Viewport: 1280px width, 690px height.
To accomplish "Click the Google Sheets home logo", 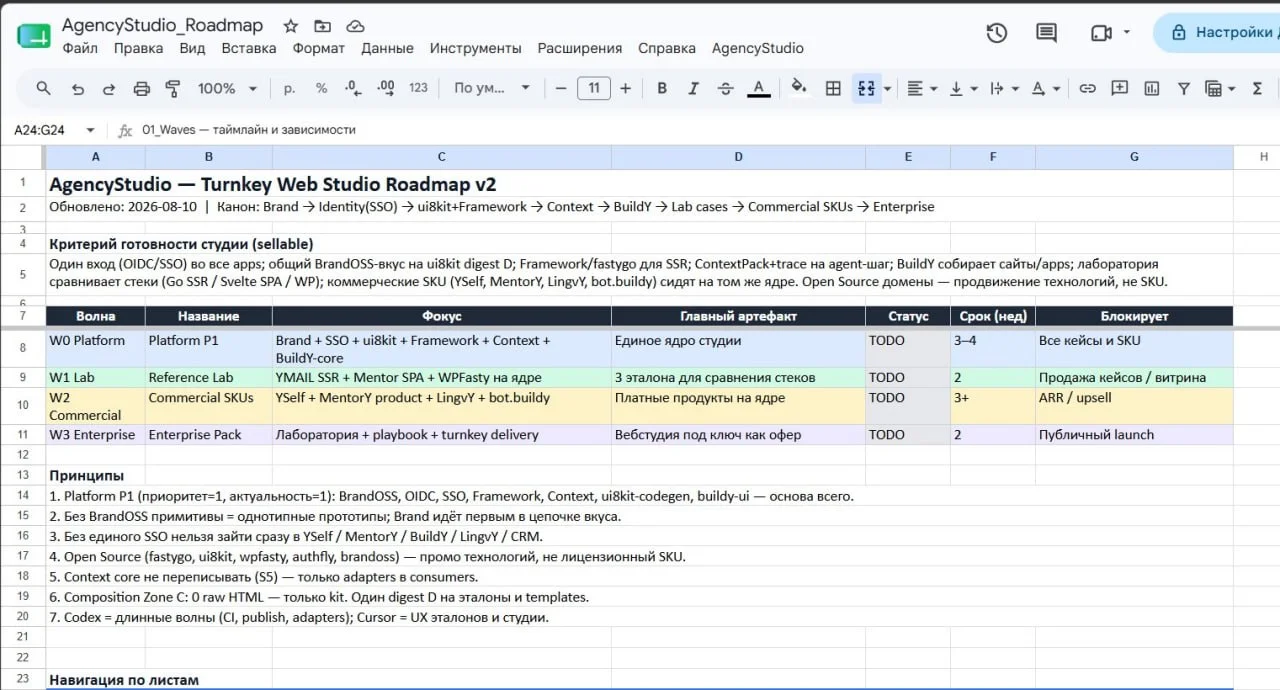I will pyautogui.click(x=33, y=34).
